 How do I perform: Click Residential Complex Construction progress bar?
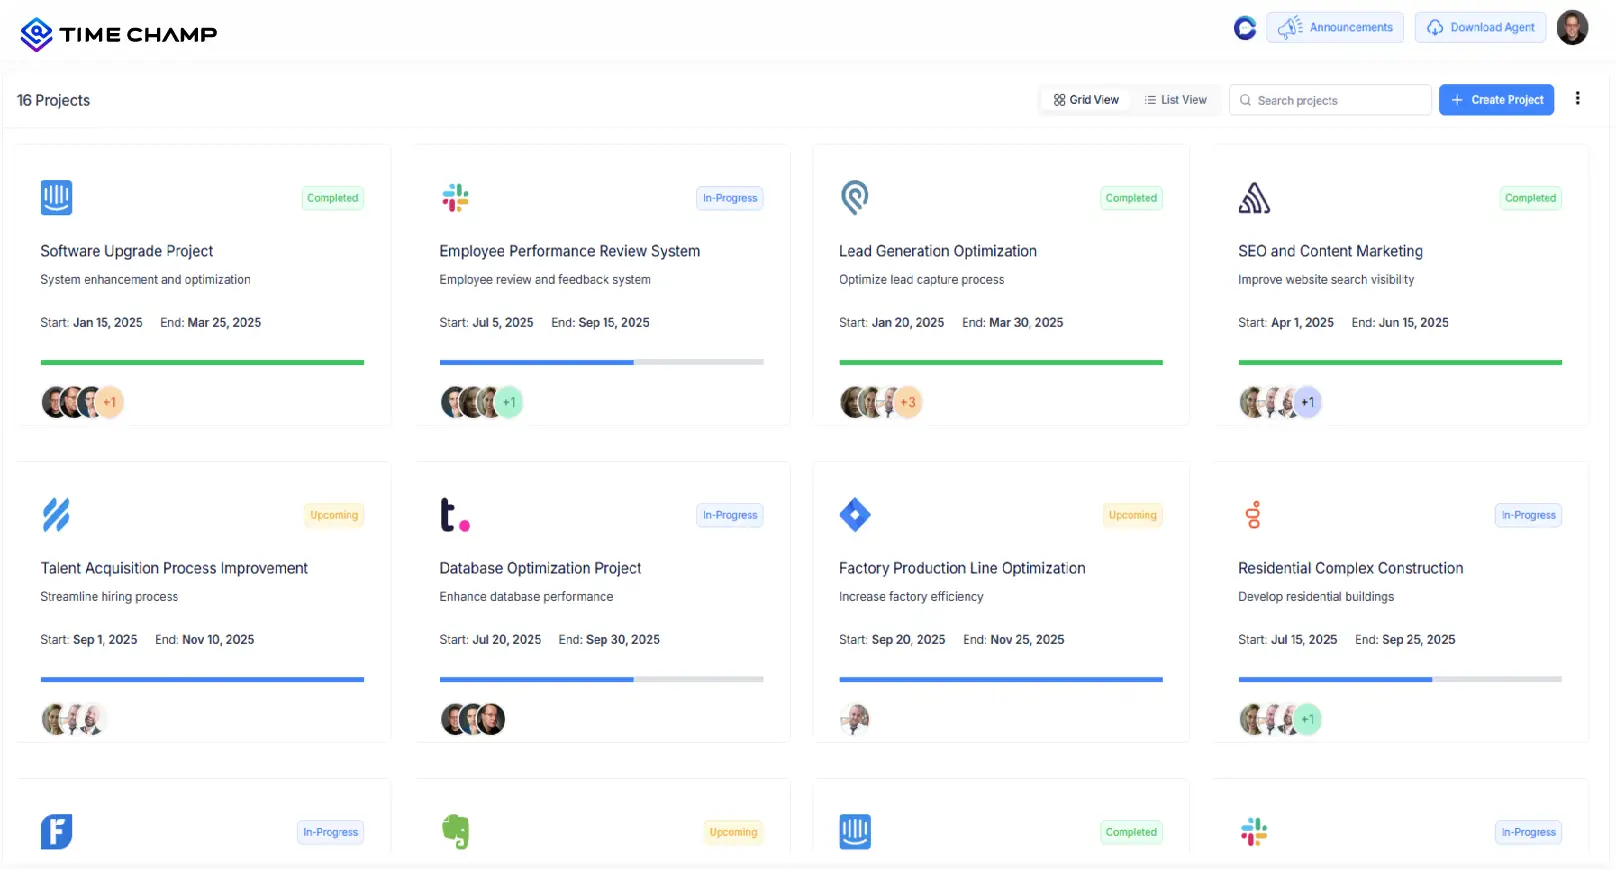click(x=1400, y=679)
